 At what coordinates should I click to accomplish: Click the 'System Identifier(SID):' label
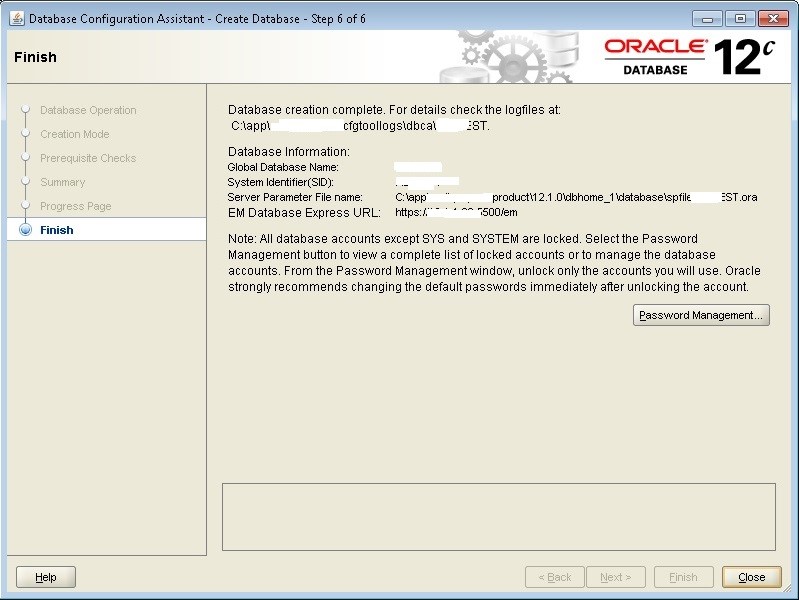pos(280,182)
